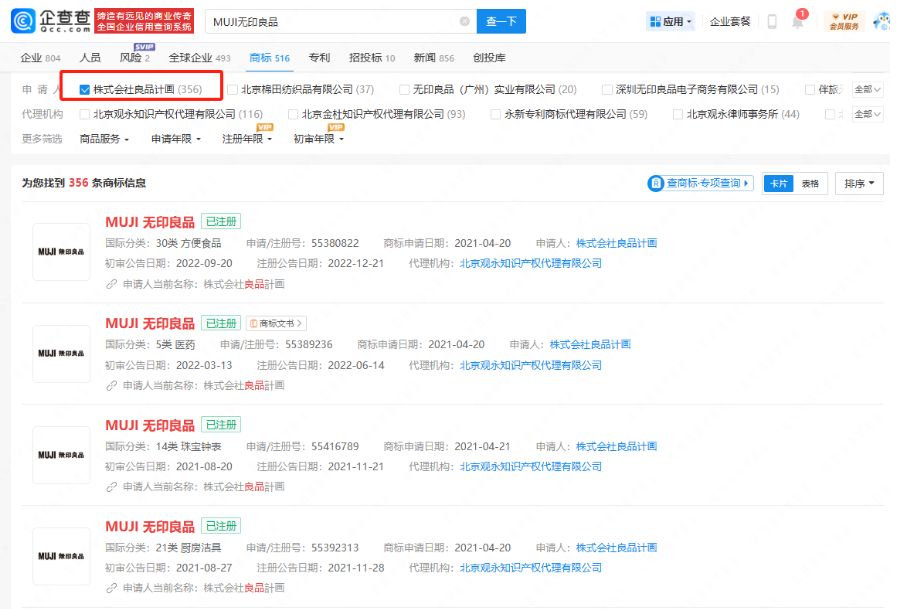
Task: Check 北京观永知识产权代理有限公司 agency filter
Action: pos(85,114)
